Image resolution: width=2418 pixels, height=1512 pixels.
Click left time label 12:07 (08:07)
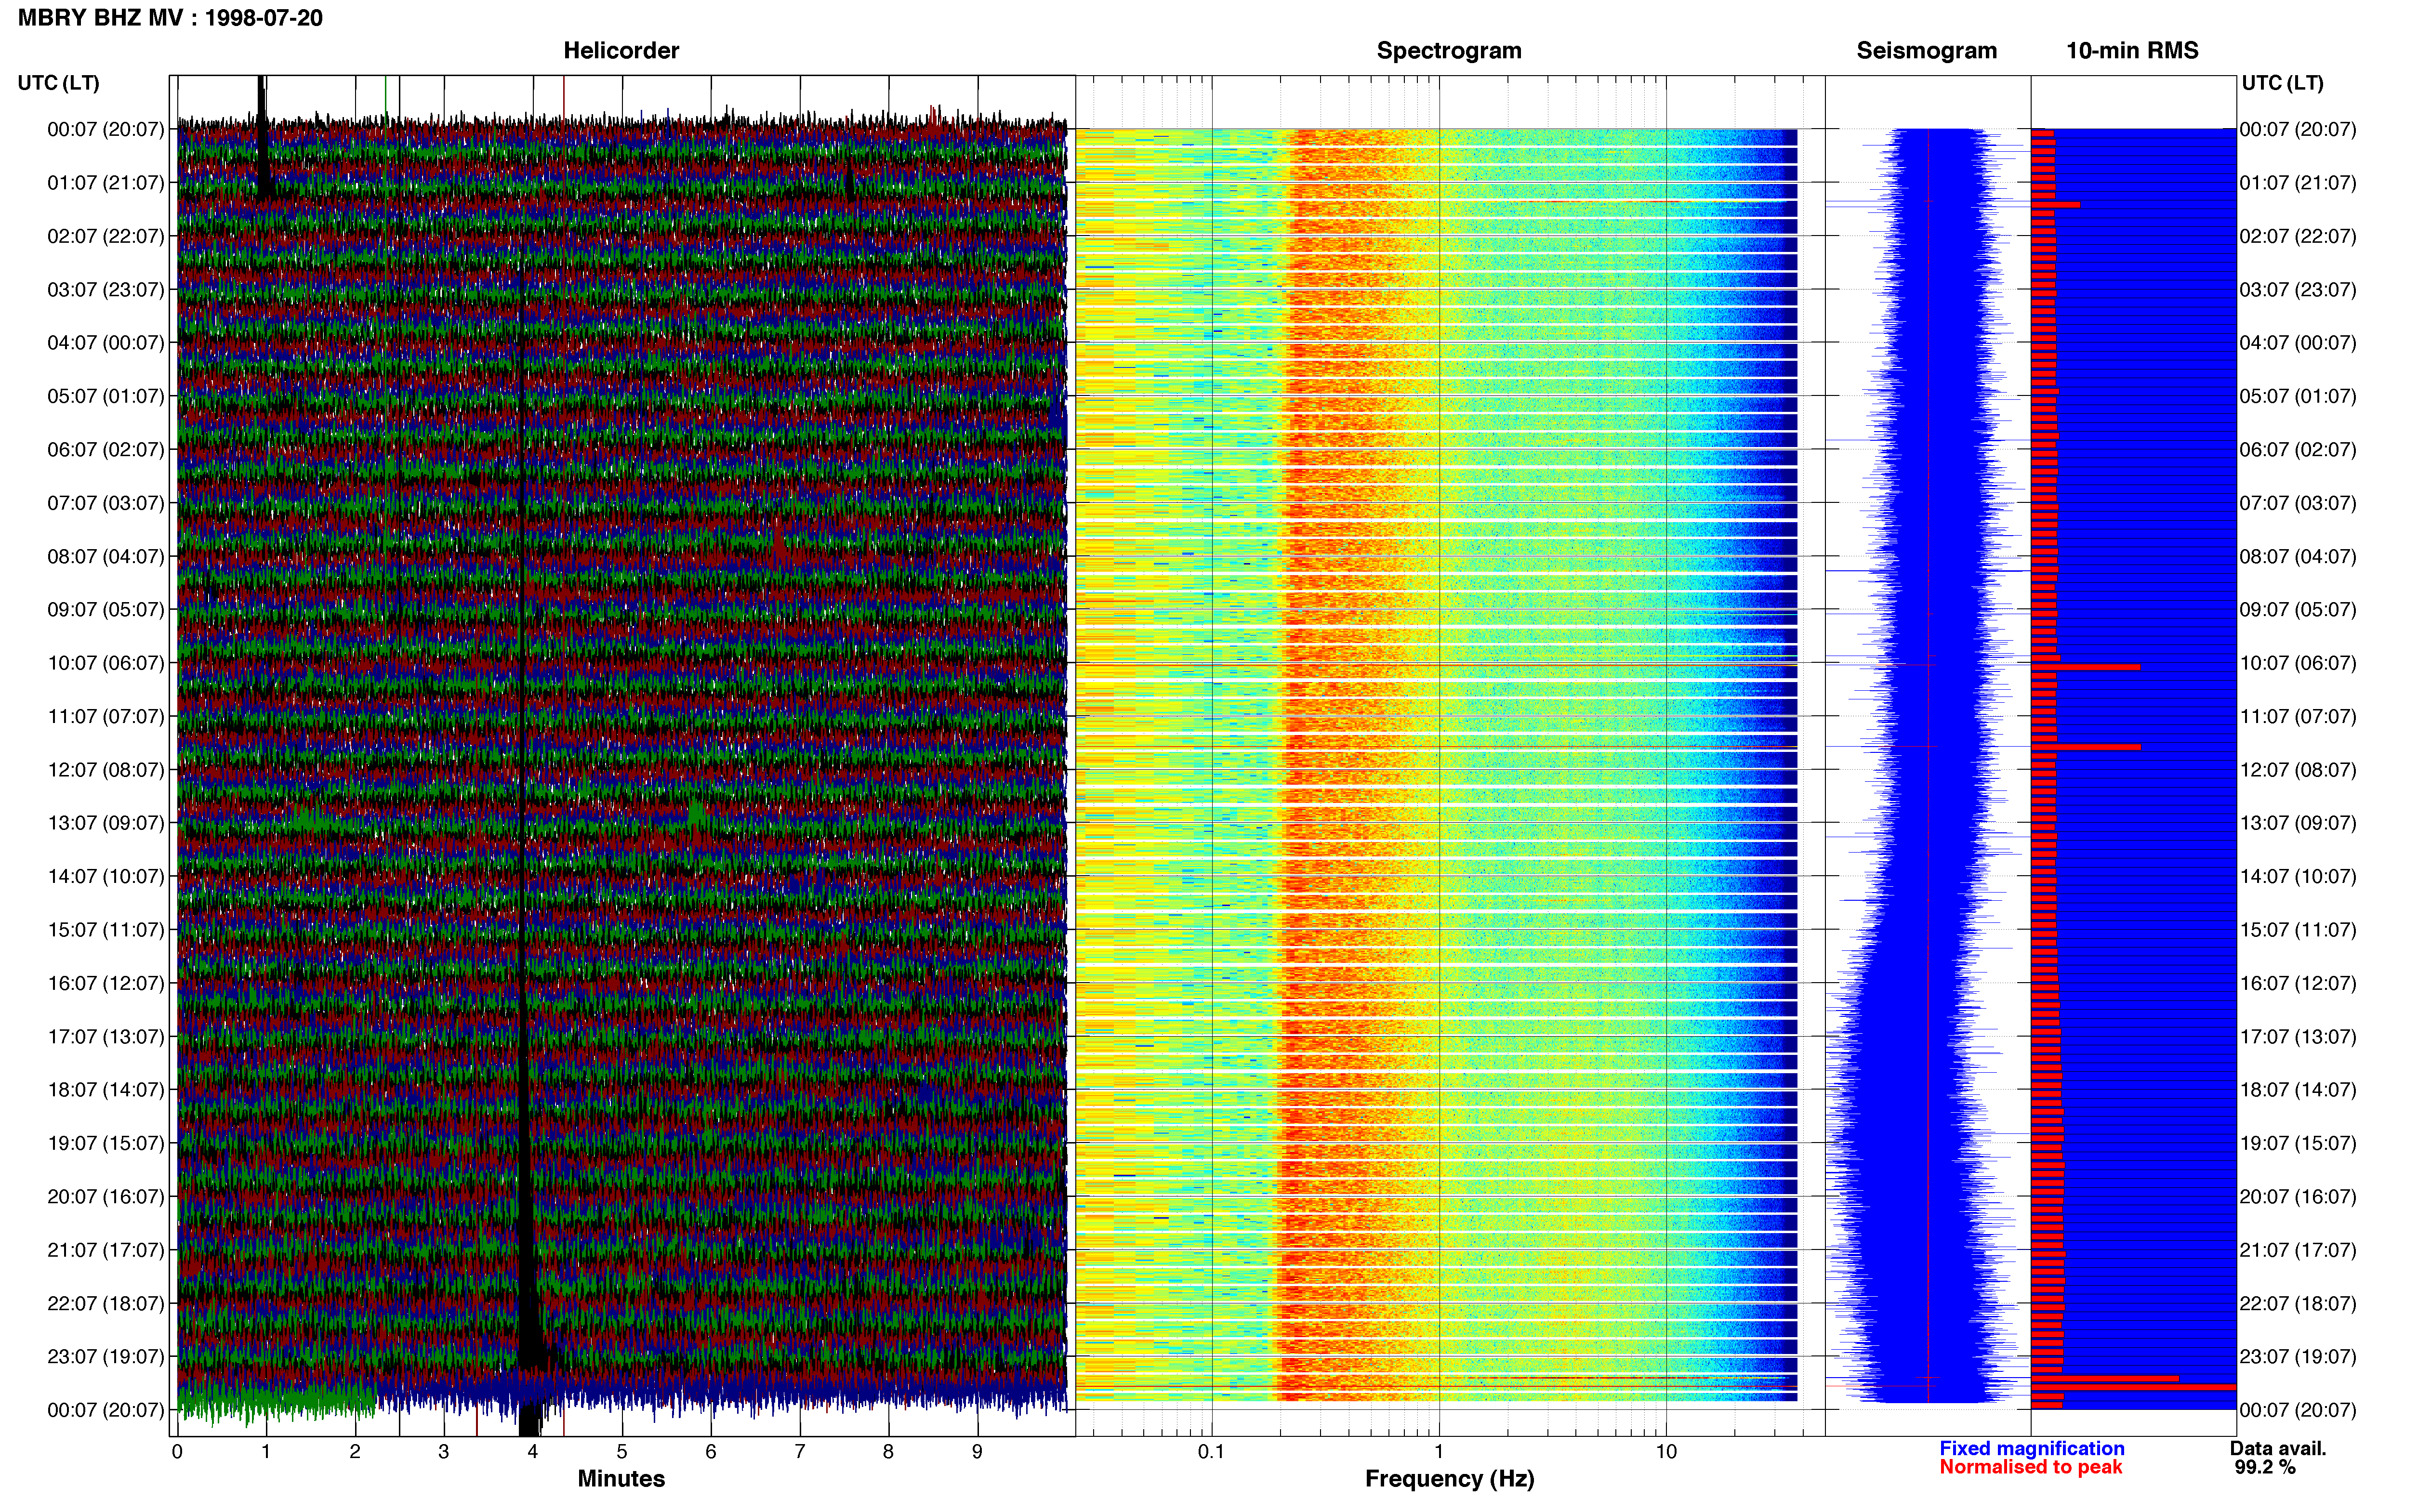click(105, 770)
